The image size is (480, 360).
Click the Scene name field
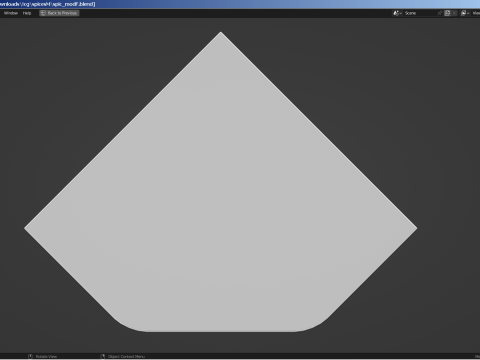[x=419, y=13]
